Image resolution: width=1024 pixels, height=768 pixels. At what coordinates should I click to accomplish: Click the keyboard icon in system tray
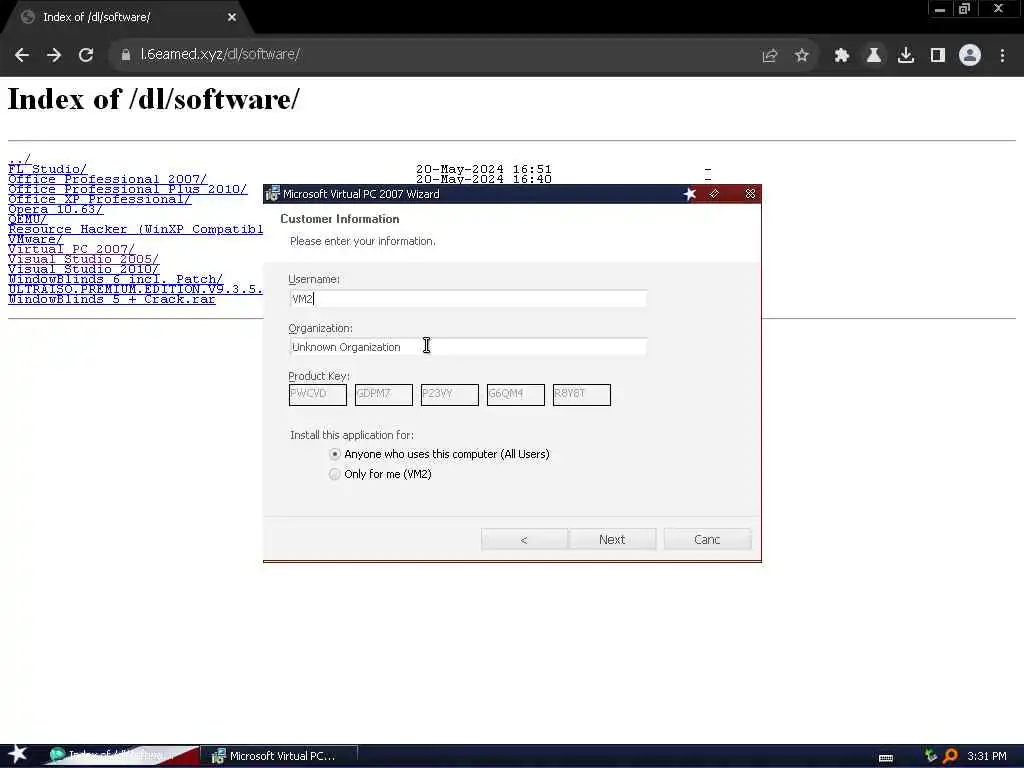point(886,758)
